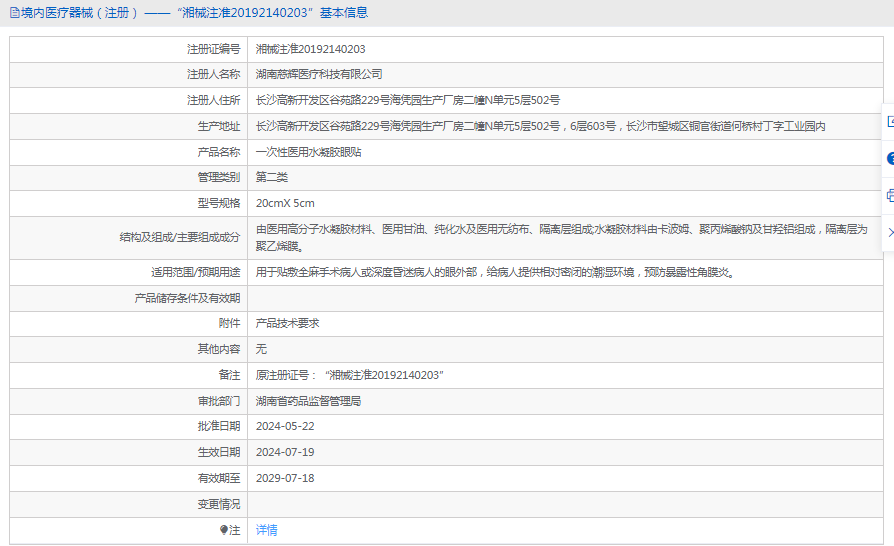Select the 审批部门 label cell

click(x=128, y=401)
